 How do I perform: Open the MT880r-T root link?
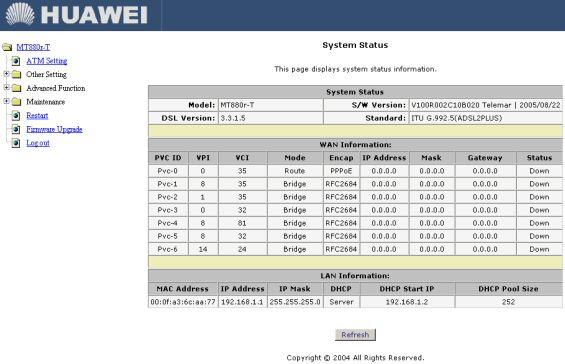click(x=33, y=47)
